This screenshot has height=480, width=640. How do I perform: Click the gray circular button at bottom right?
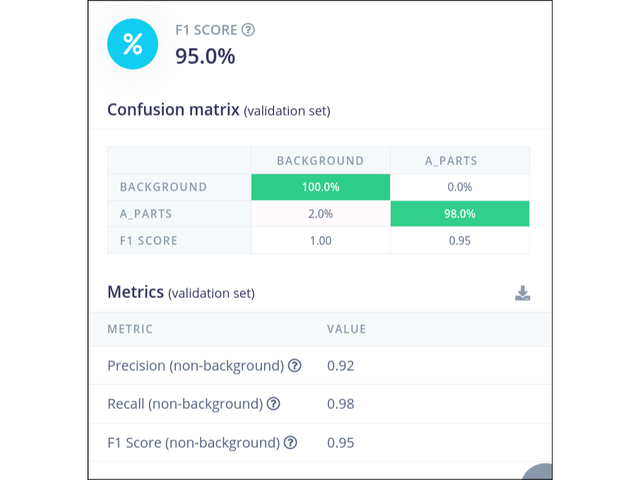(539, 472)
